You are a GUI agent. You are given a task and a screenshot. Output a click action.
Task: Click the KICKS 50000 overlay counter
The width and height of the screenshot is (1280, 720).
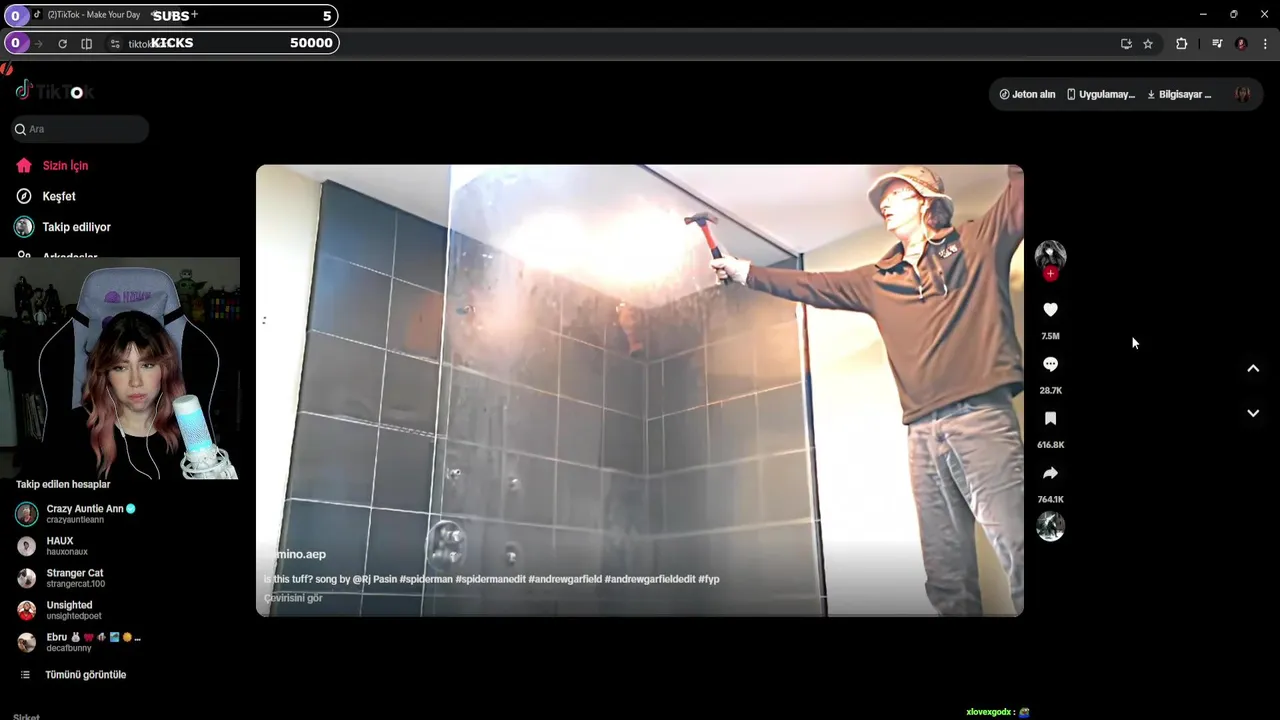(x=172, y=43)
